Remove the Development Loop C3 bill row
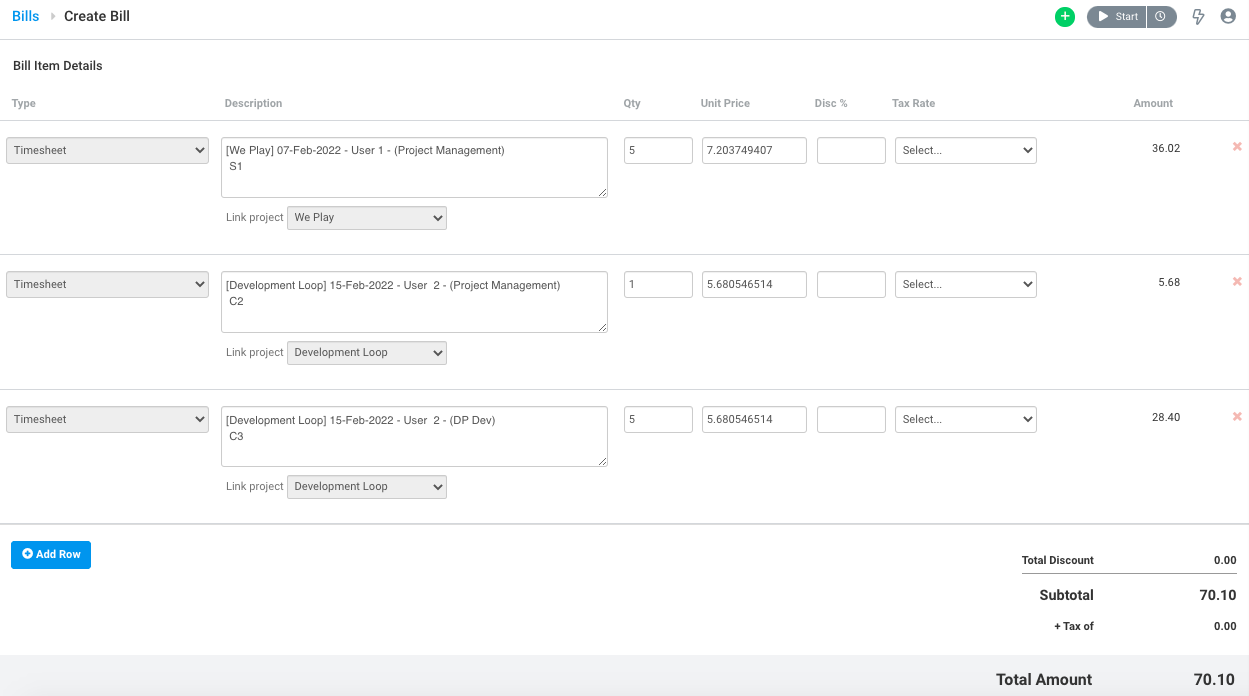1249x696 pixels. 1237,416
